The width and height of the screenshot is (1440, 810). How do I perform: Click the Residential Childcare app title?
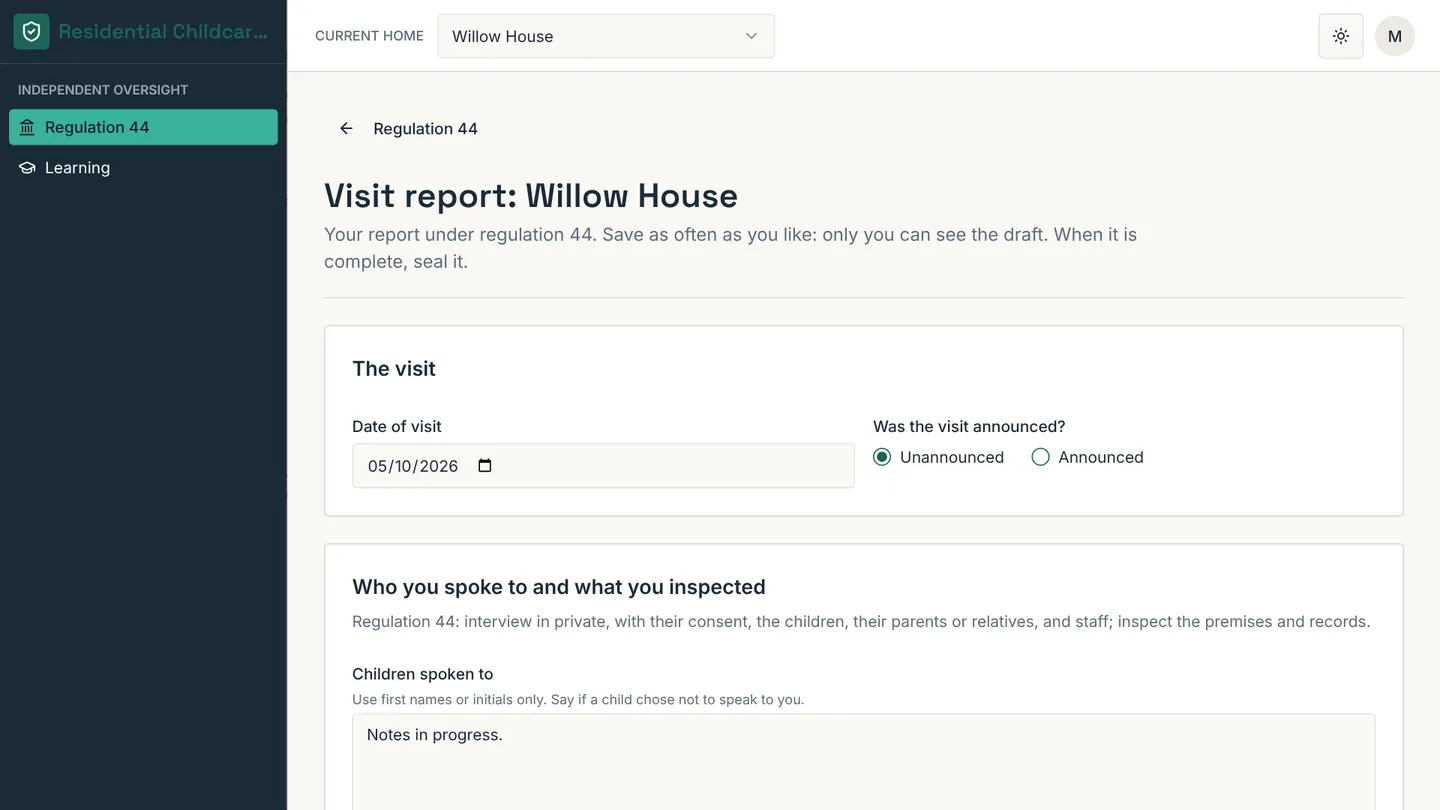163,32
